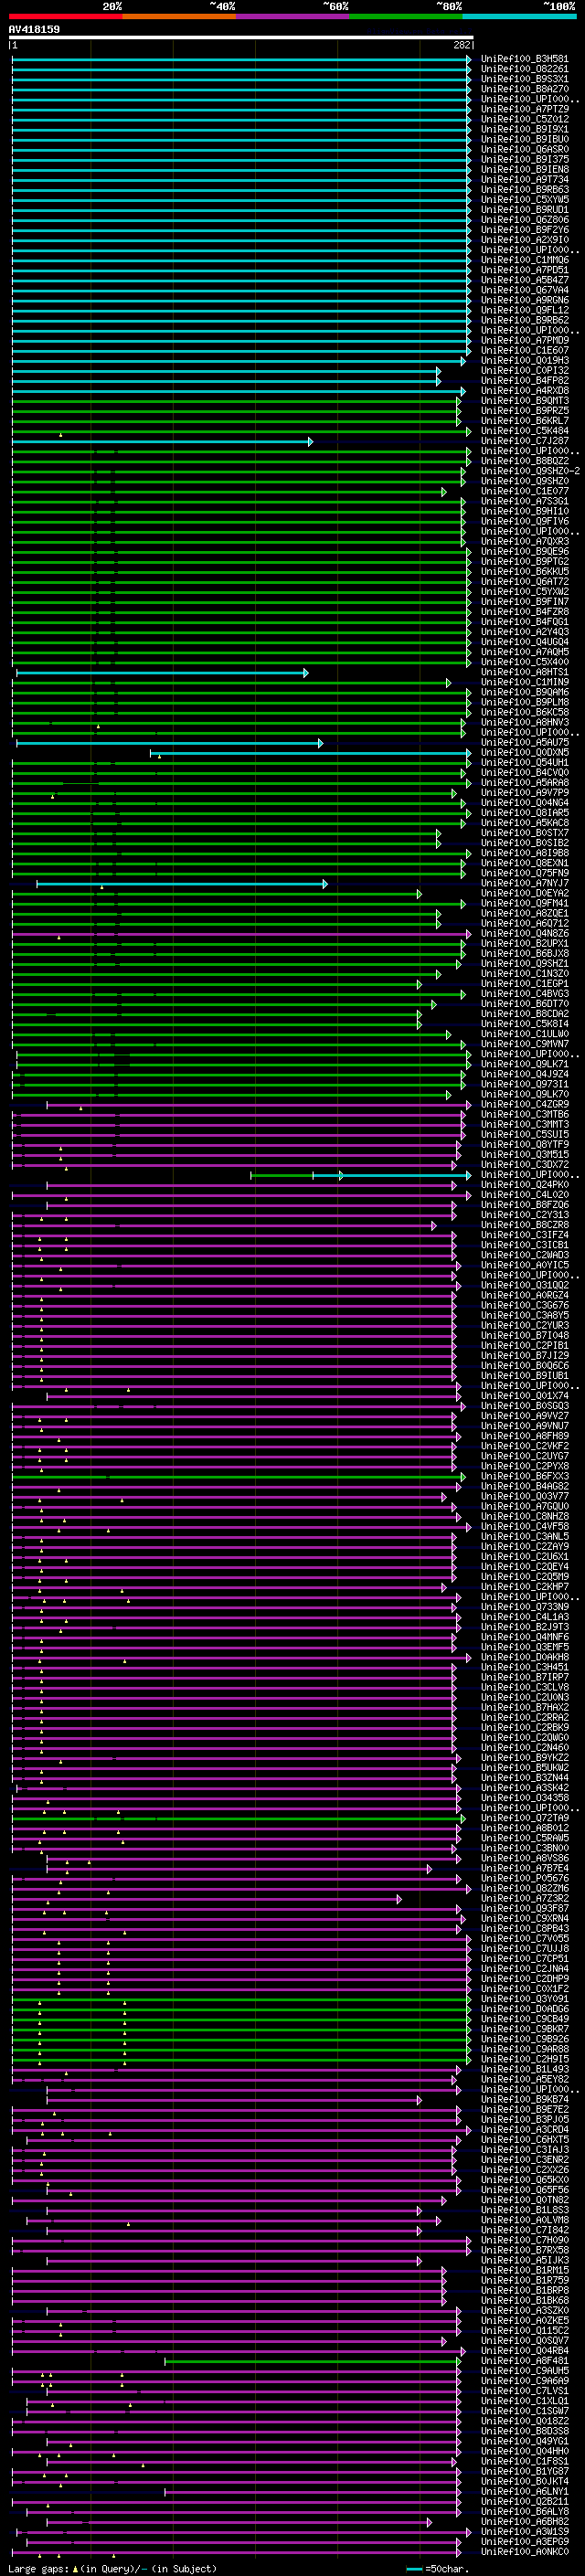Open hit UniRef100_Q82261
The image size is (585, 2576).
pos(525,69)
